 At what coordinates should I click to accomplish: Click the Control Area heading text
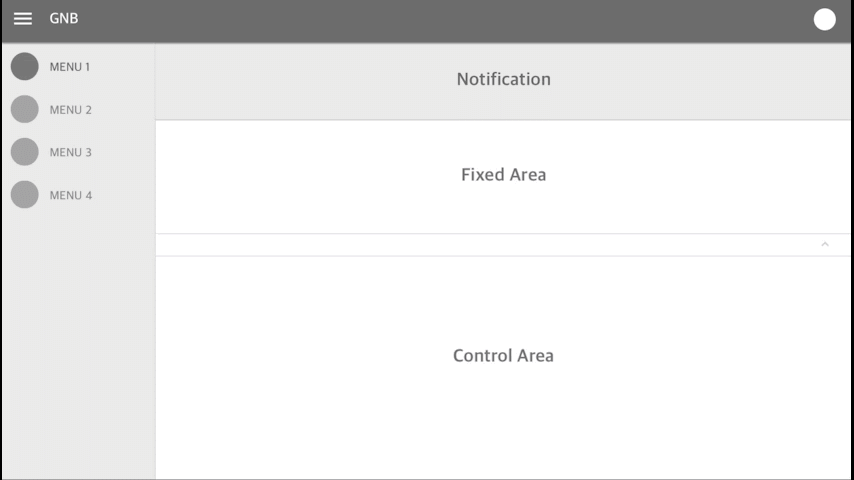coord(503,356)
